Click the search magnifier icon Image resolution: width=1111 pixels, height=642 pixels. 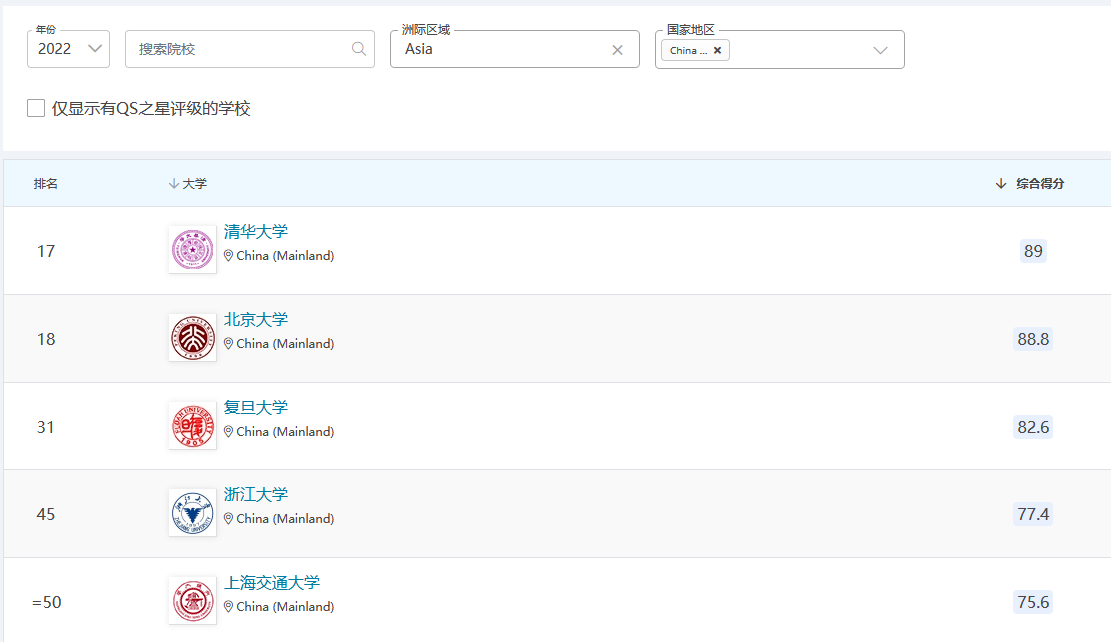tap(359, 49)
